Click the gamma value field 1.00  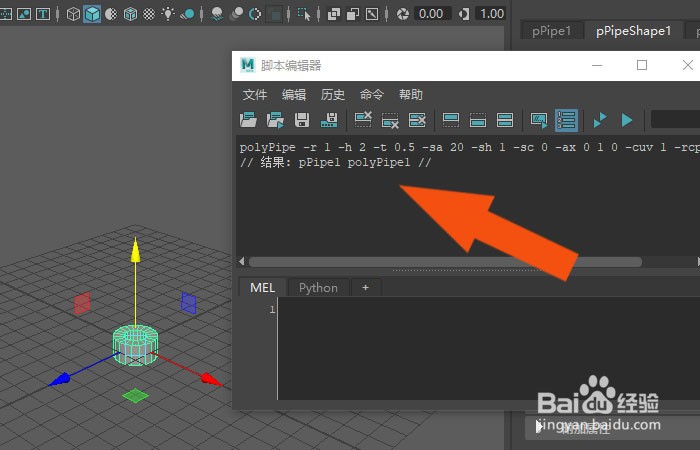coord(492,14)
